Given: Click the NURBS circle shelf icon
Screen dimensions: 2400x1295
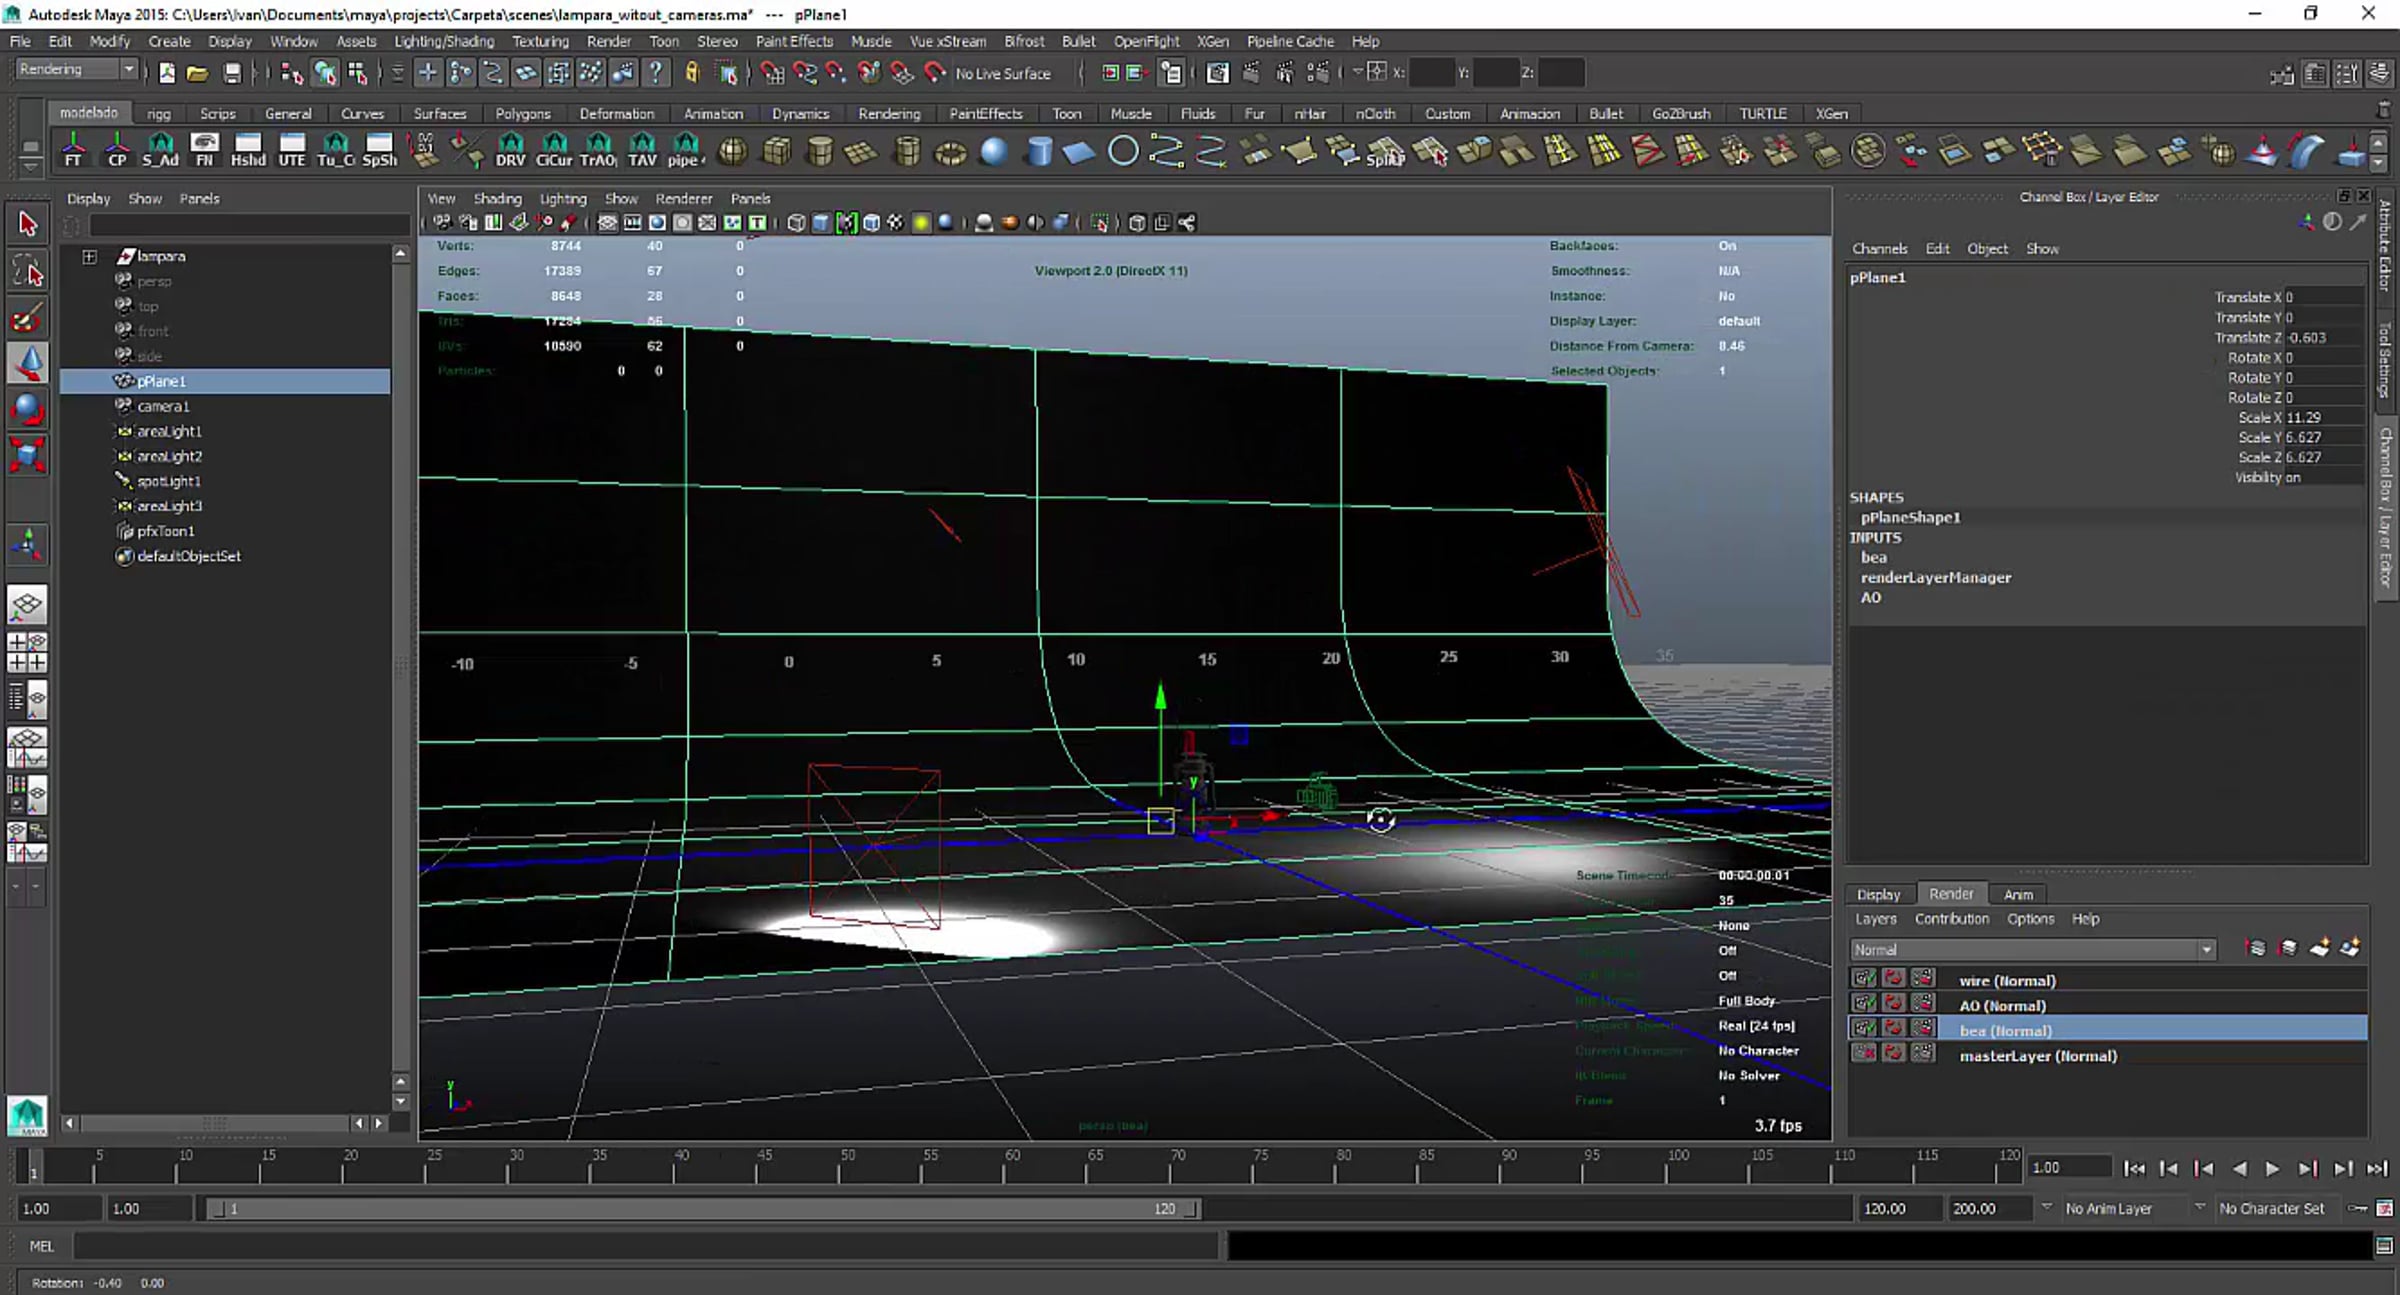Looking at the screenshot, I should tap(1123, 152).
